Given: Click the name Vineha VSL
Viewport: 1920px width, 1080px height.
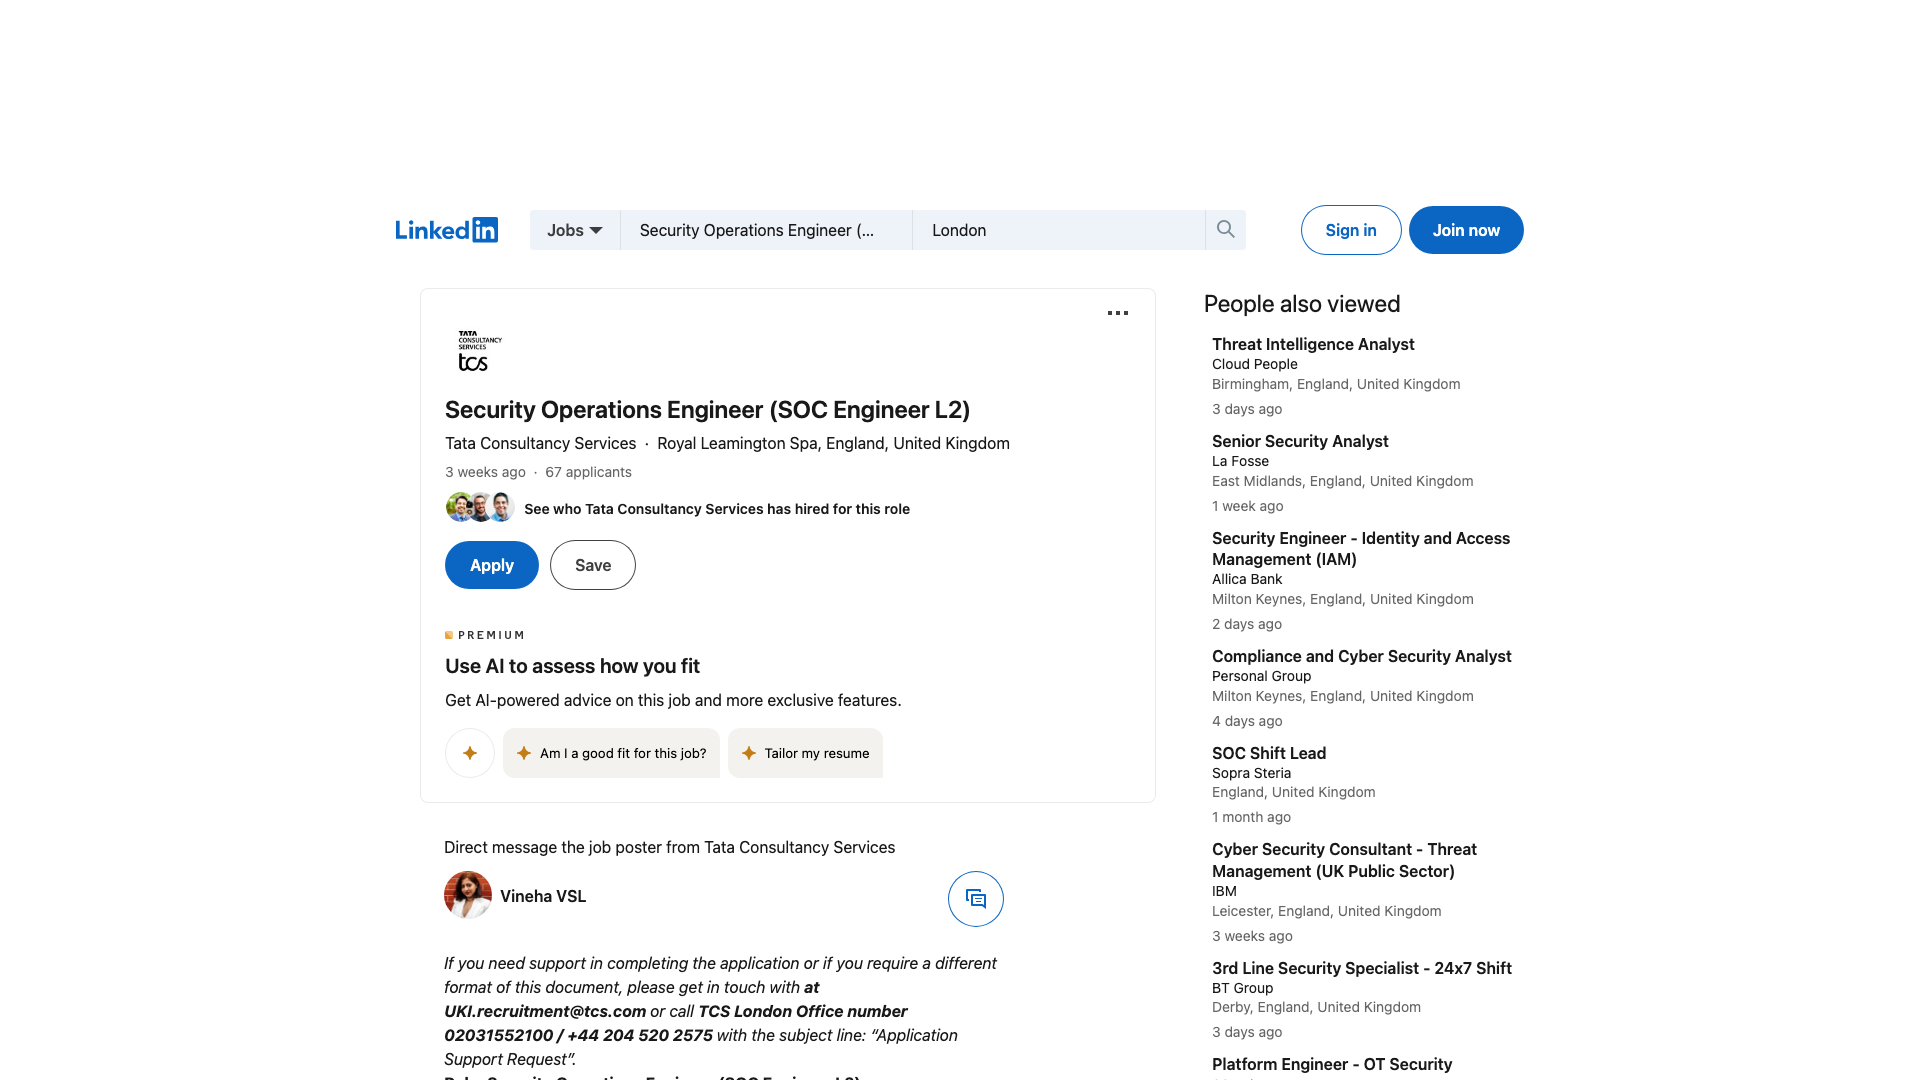Looking at the screenshot, I should coord(543,896).
